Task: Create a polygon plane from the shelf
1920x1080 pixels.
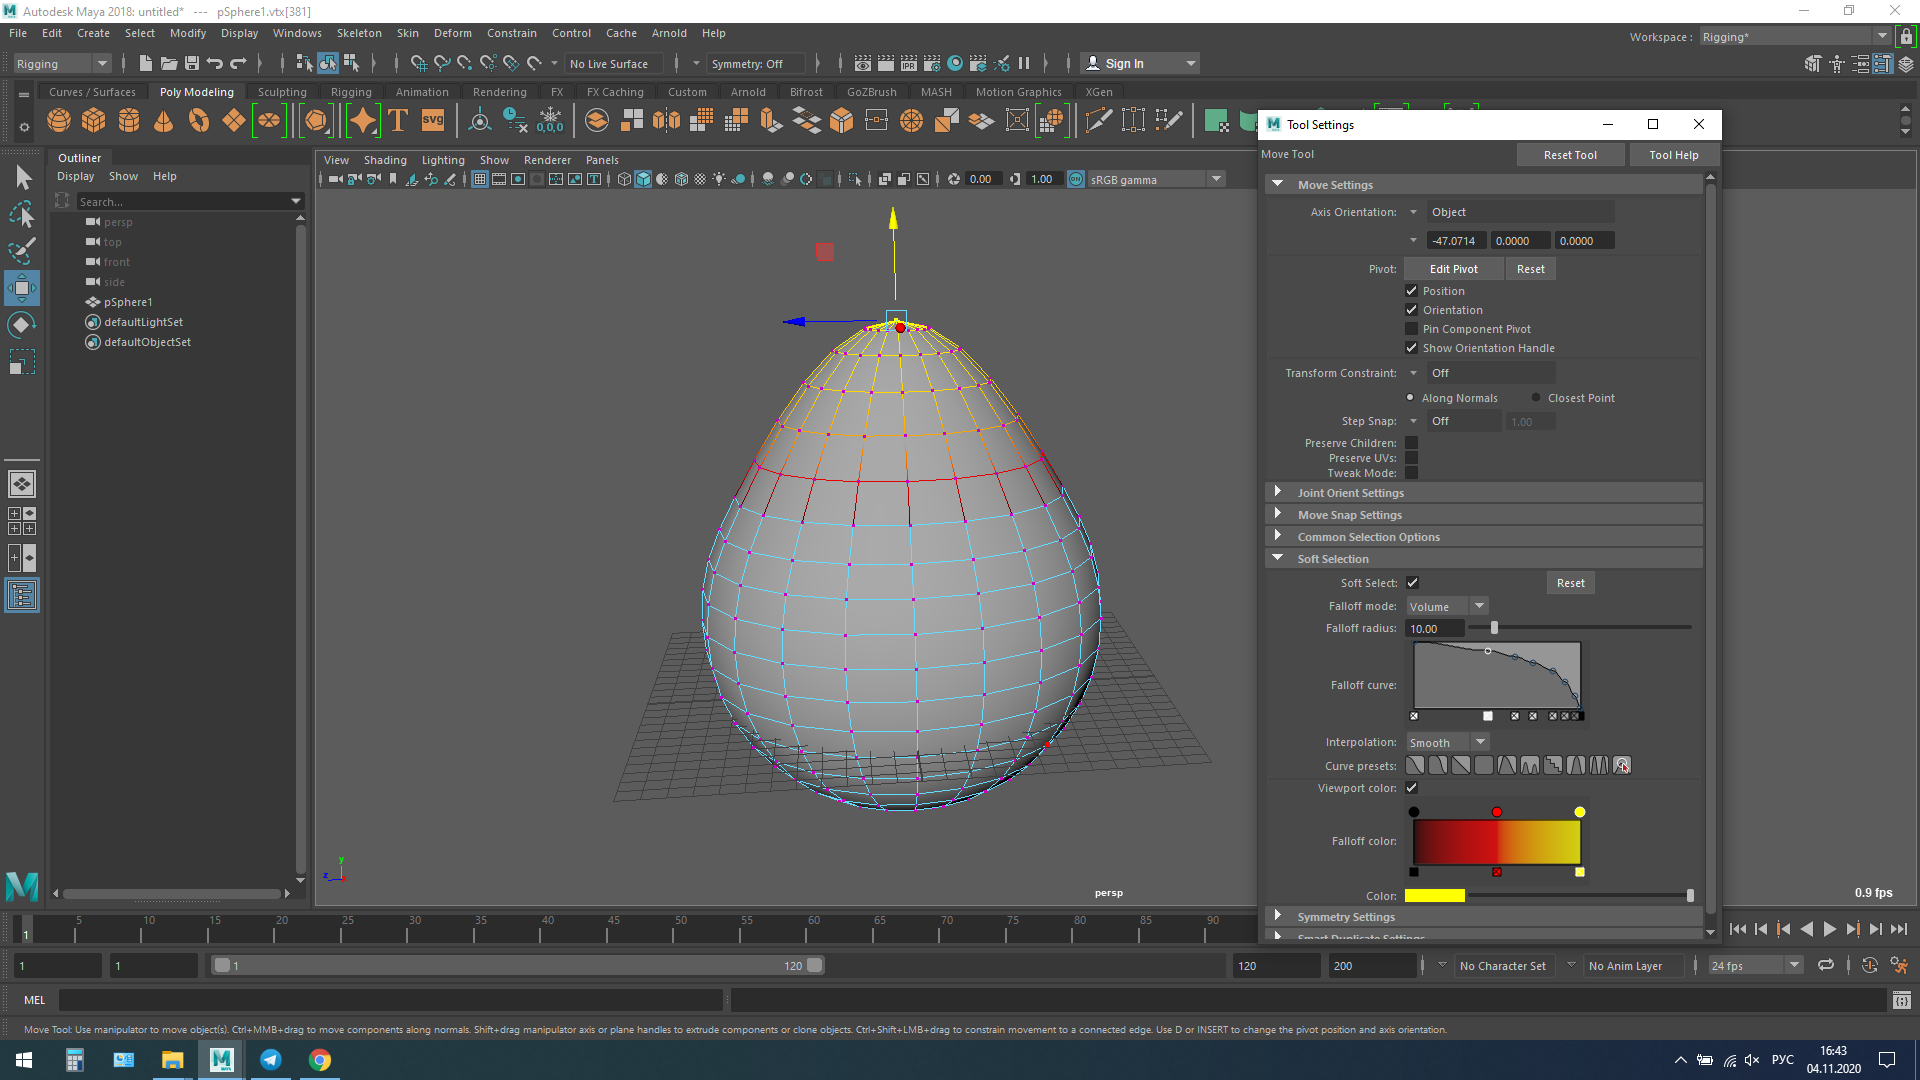Action: [234, 121]
